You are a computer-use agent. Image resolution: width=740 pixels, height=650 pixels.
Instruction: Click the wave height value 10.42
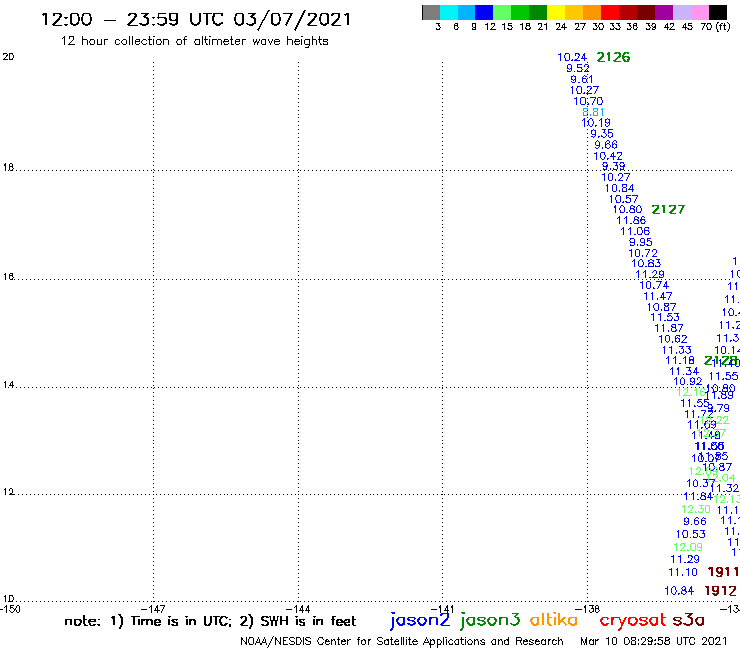608,156
